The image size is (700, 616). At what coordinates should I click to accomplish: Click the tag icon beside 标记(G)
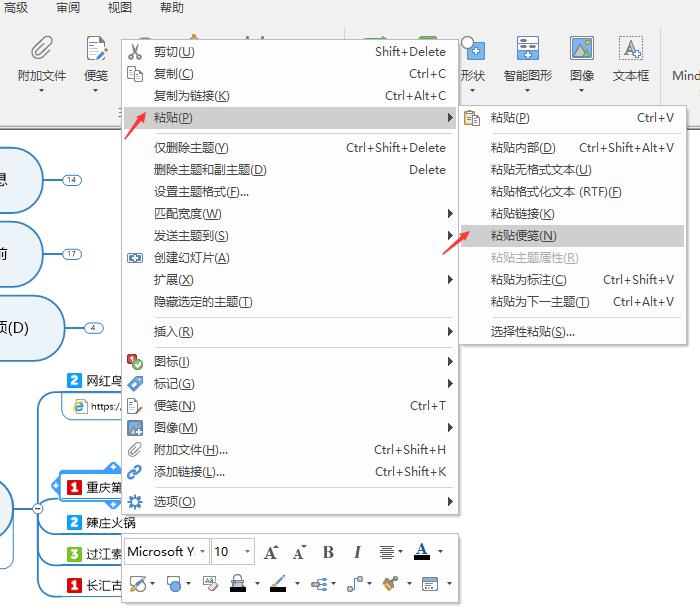coord(135,384)
